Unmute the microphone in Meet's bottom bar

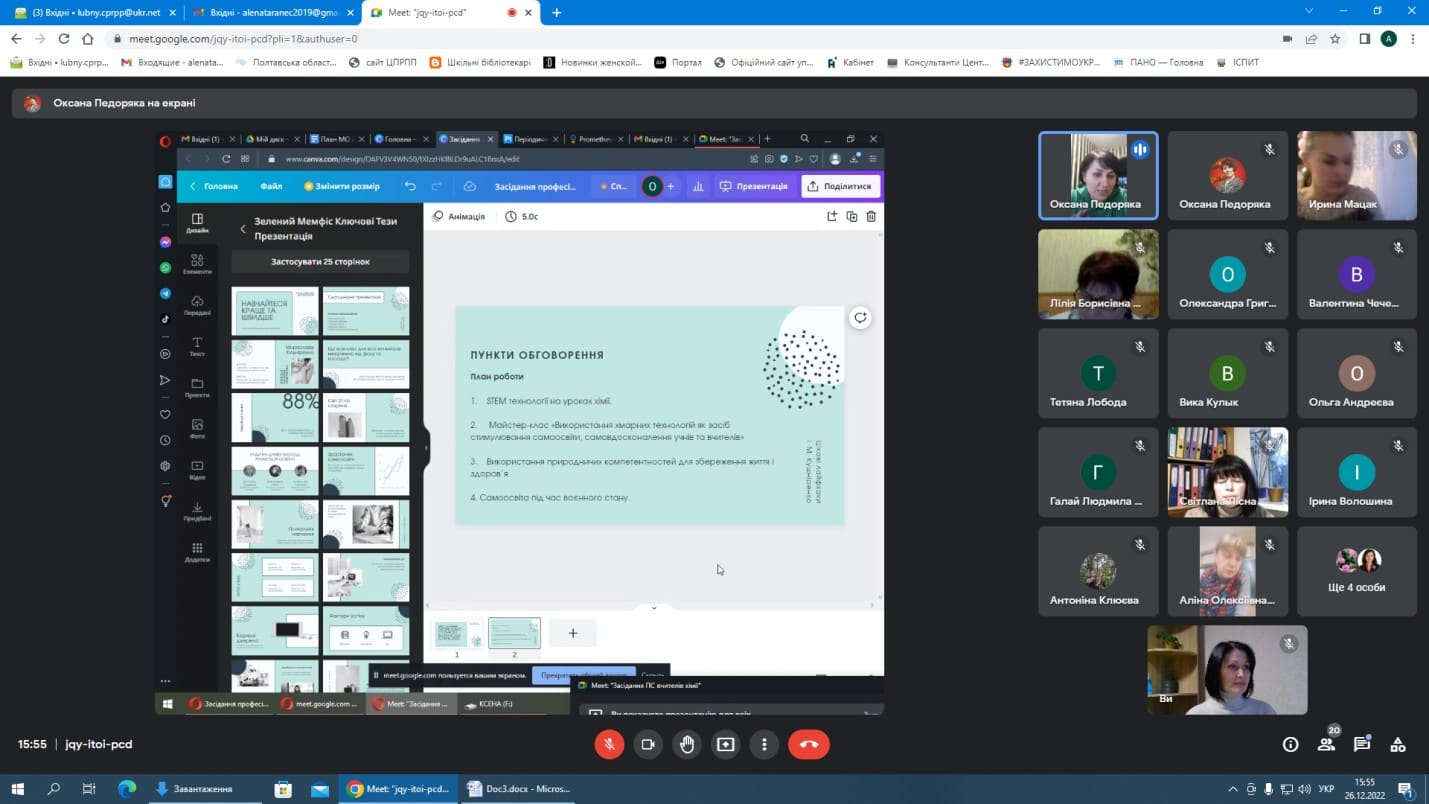609,744
